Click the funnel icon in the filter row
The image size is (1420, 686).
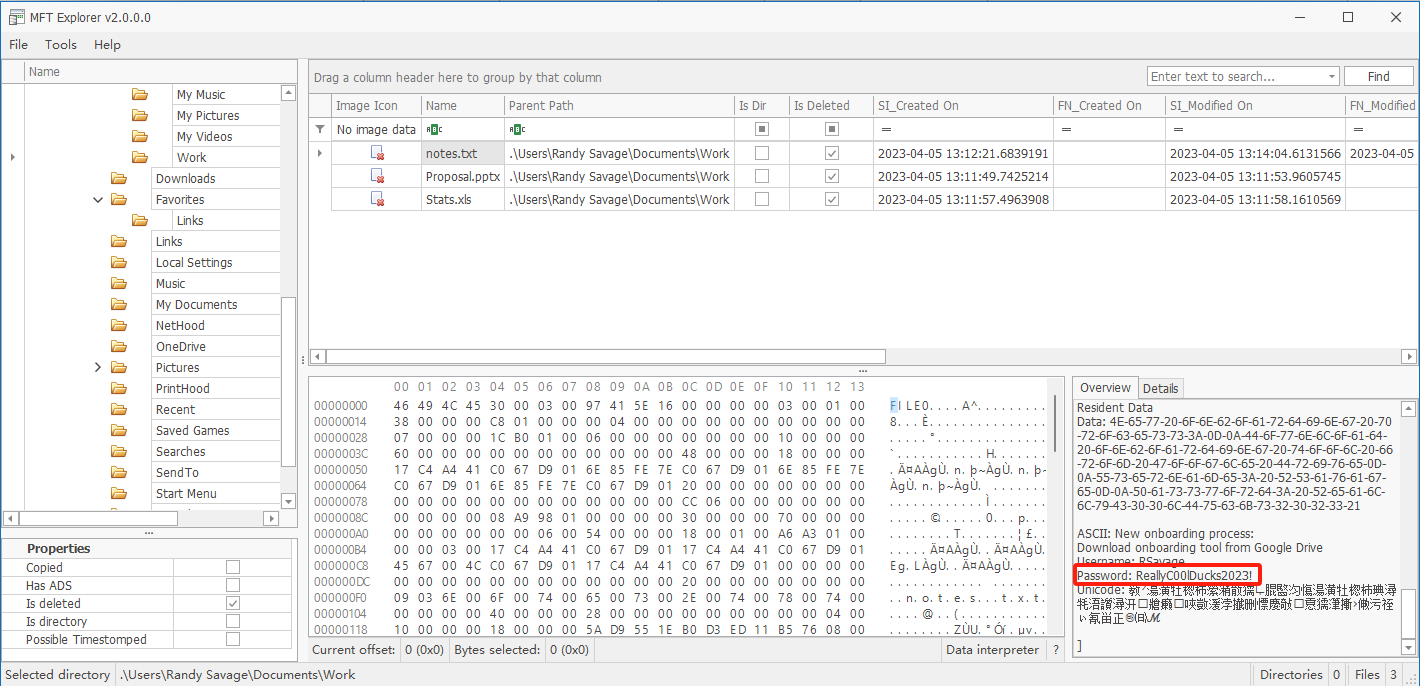[320, 129]
